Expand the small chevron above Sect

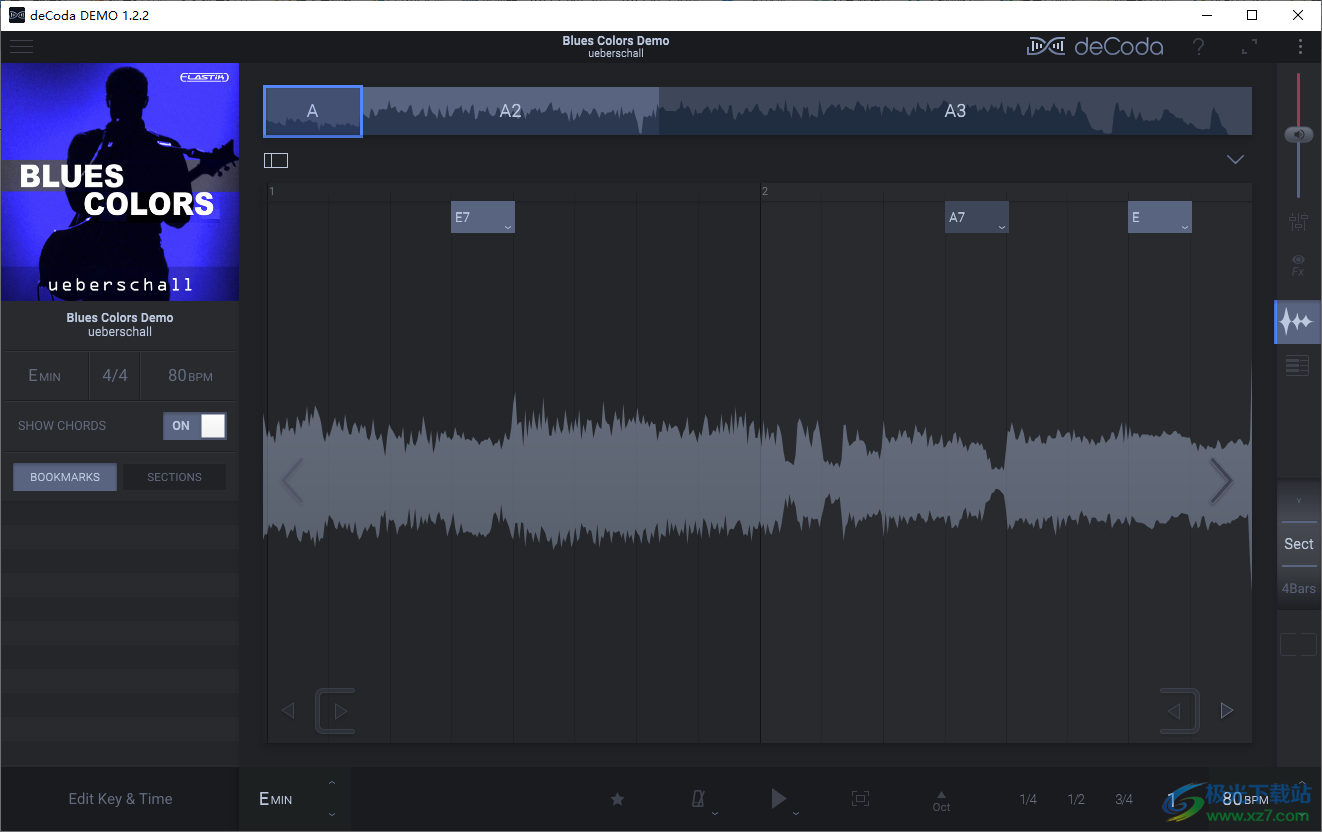[1299, 500]
